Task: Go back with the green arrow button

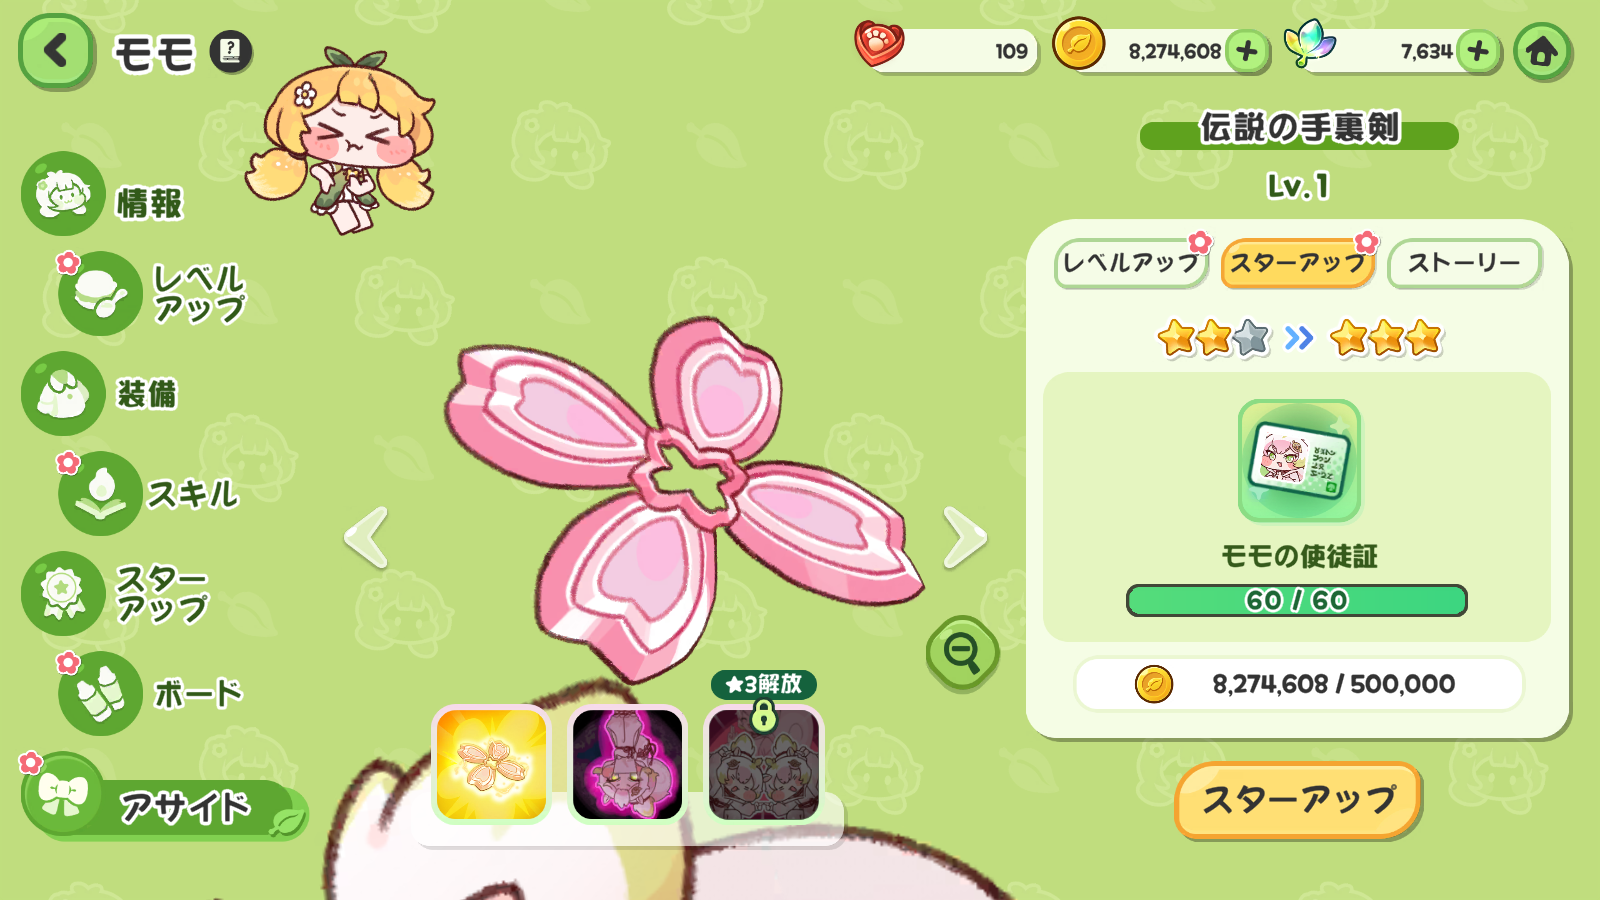Action: click(56, 51)
